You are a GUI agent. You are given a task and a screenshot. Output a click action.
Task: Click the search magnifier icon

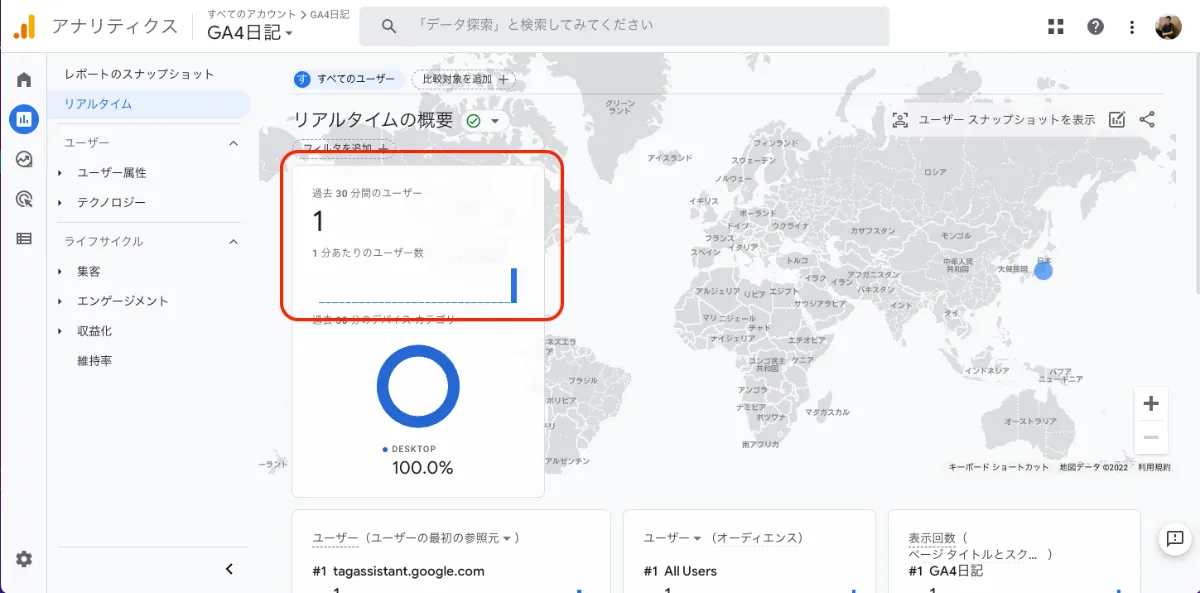tap(390, 27)
